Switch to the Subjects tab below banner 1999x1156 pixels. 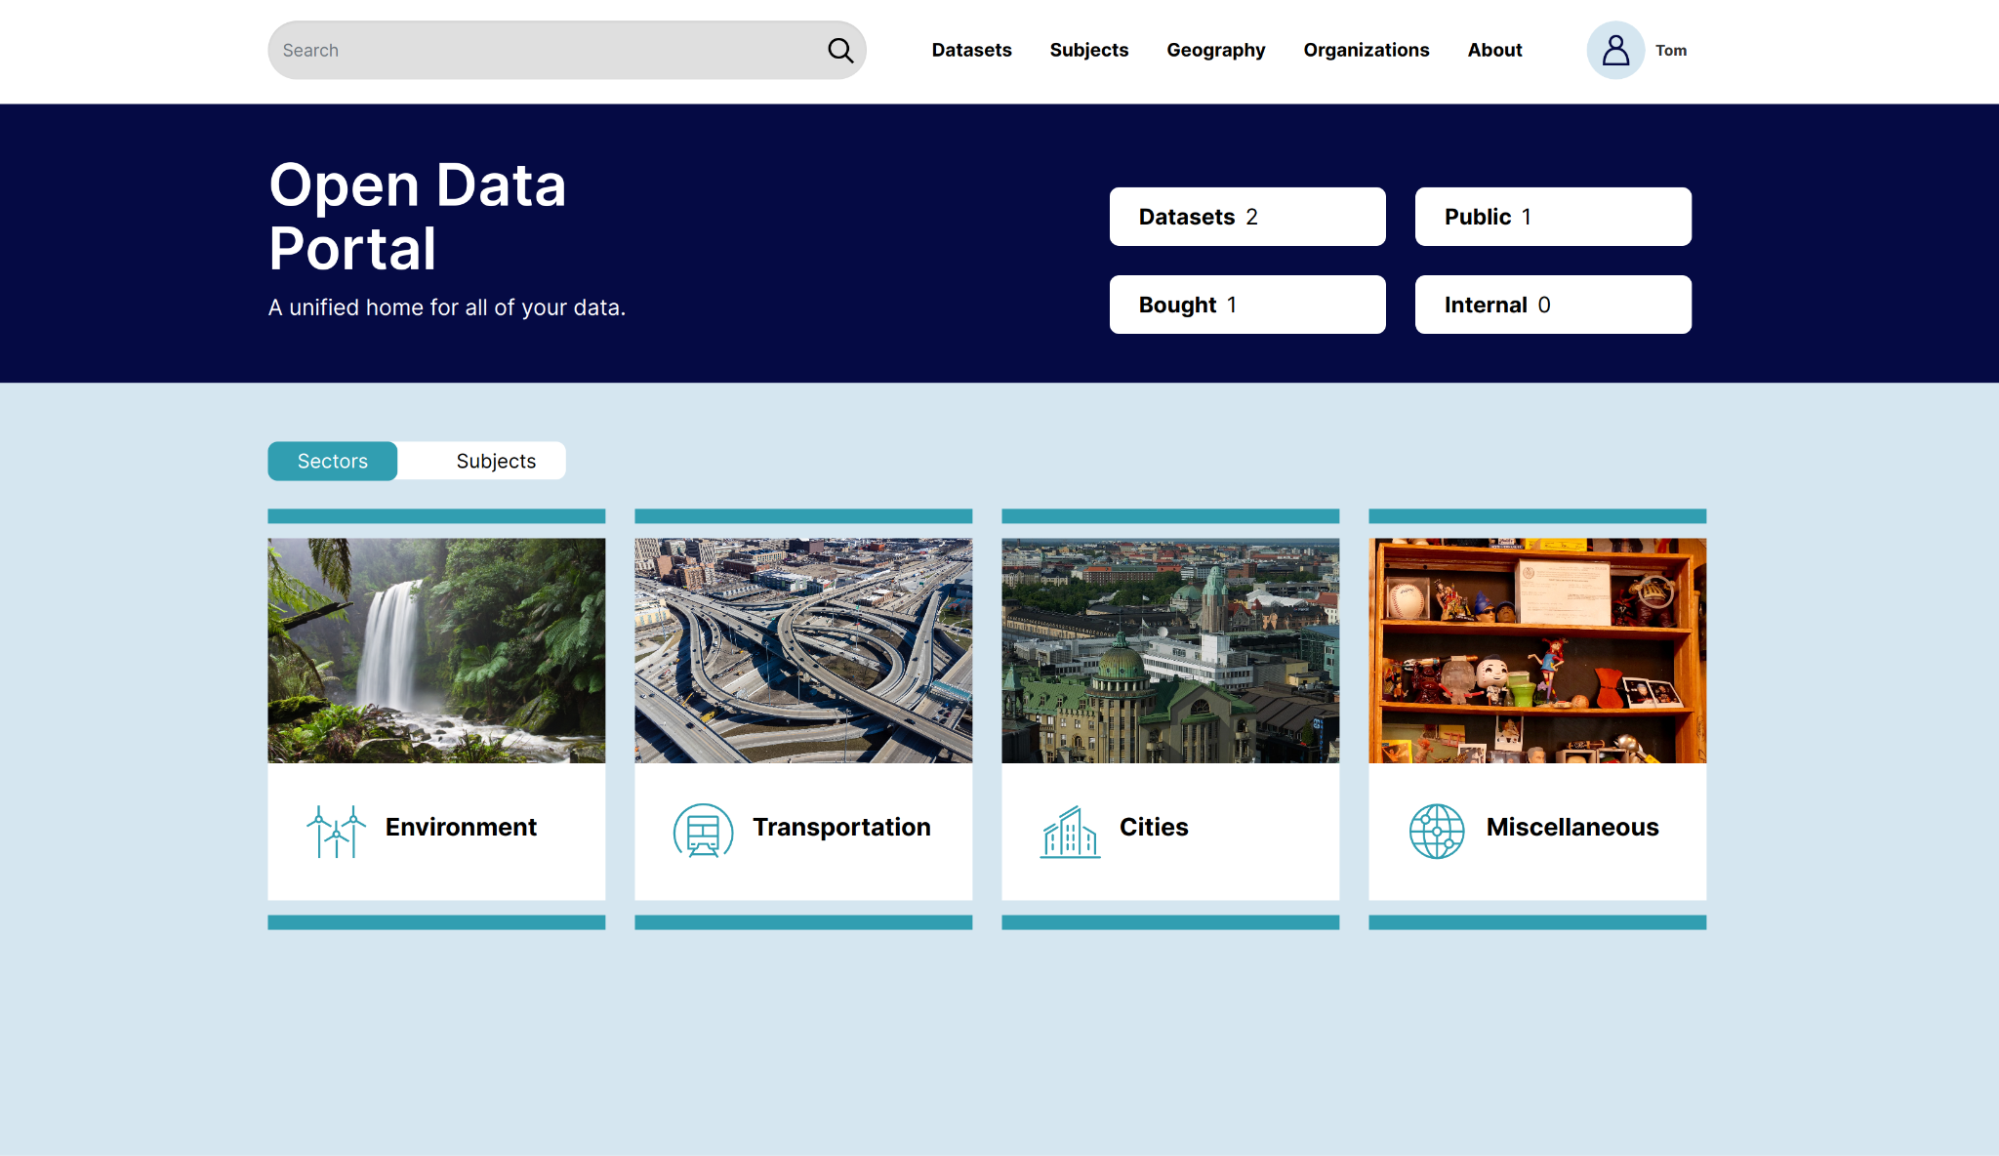pos(495,461)
